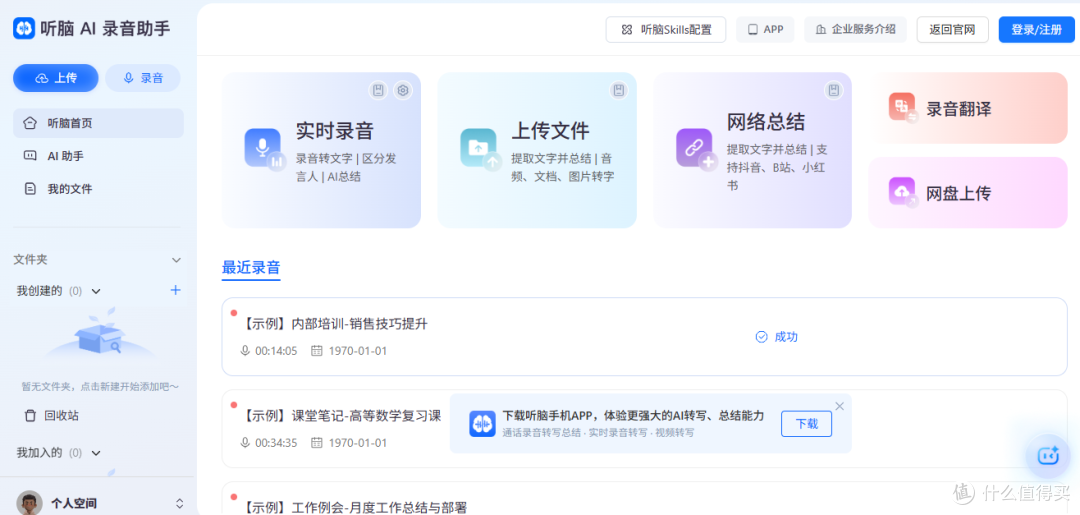1080x515 pixels.
Task: Collapse the 文件夹 section chevron
Action: click(176, 260)
